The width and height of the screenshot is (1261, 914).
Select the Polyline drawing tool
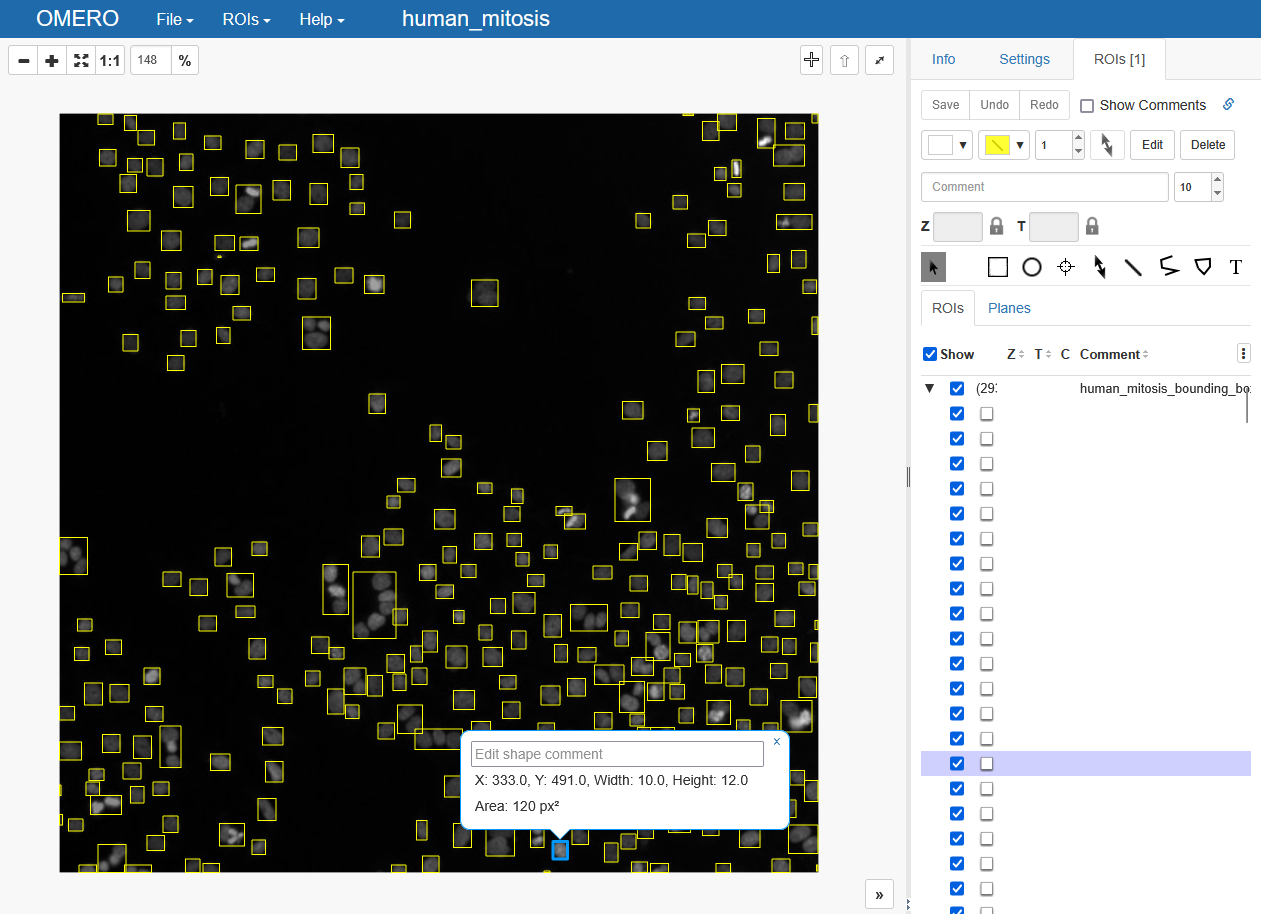(1169, 267)
